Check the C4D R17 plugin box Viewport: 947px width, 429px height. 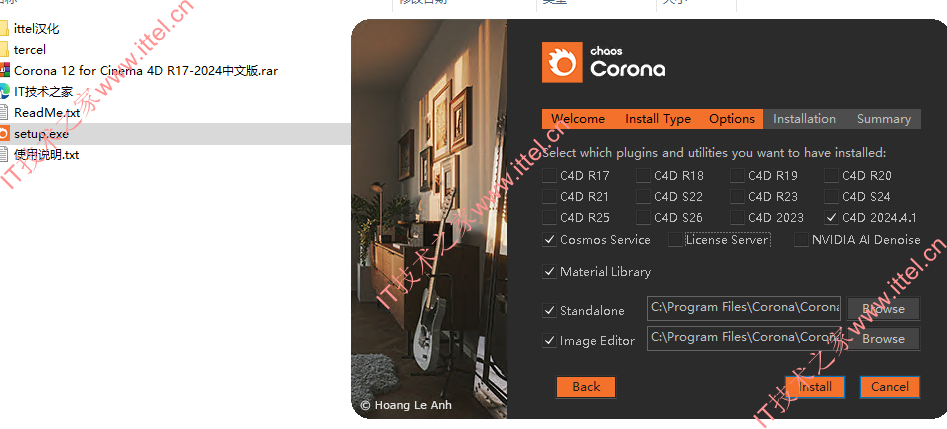click(549, 176)
